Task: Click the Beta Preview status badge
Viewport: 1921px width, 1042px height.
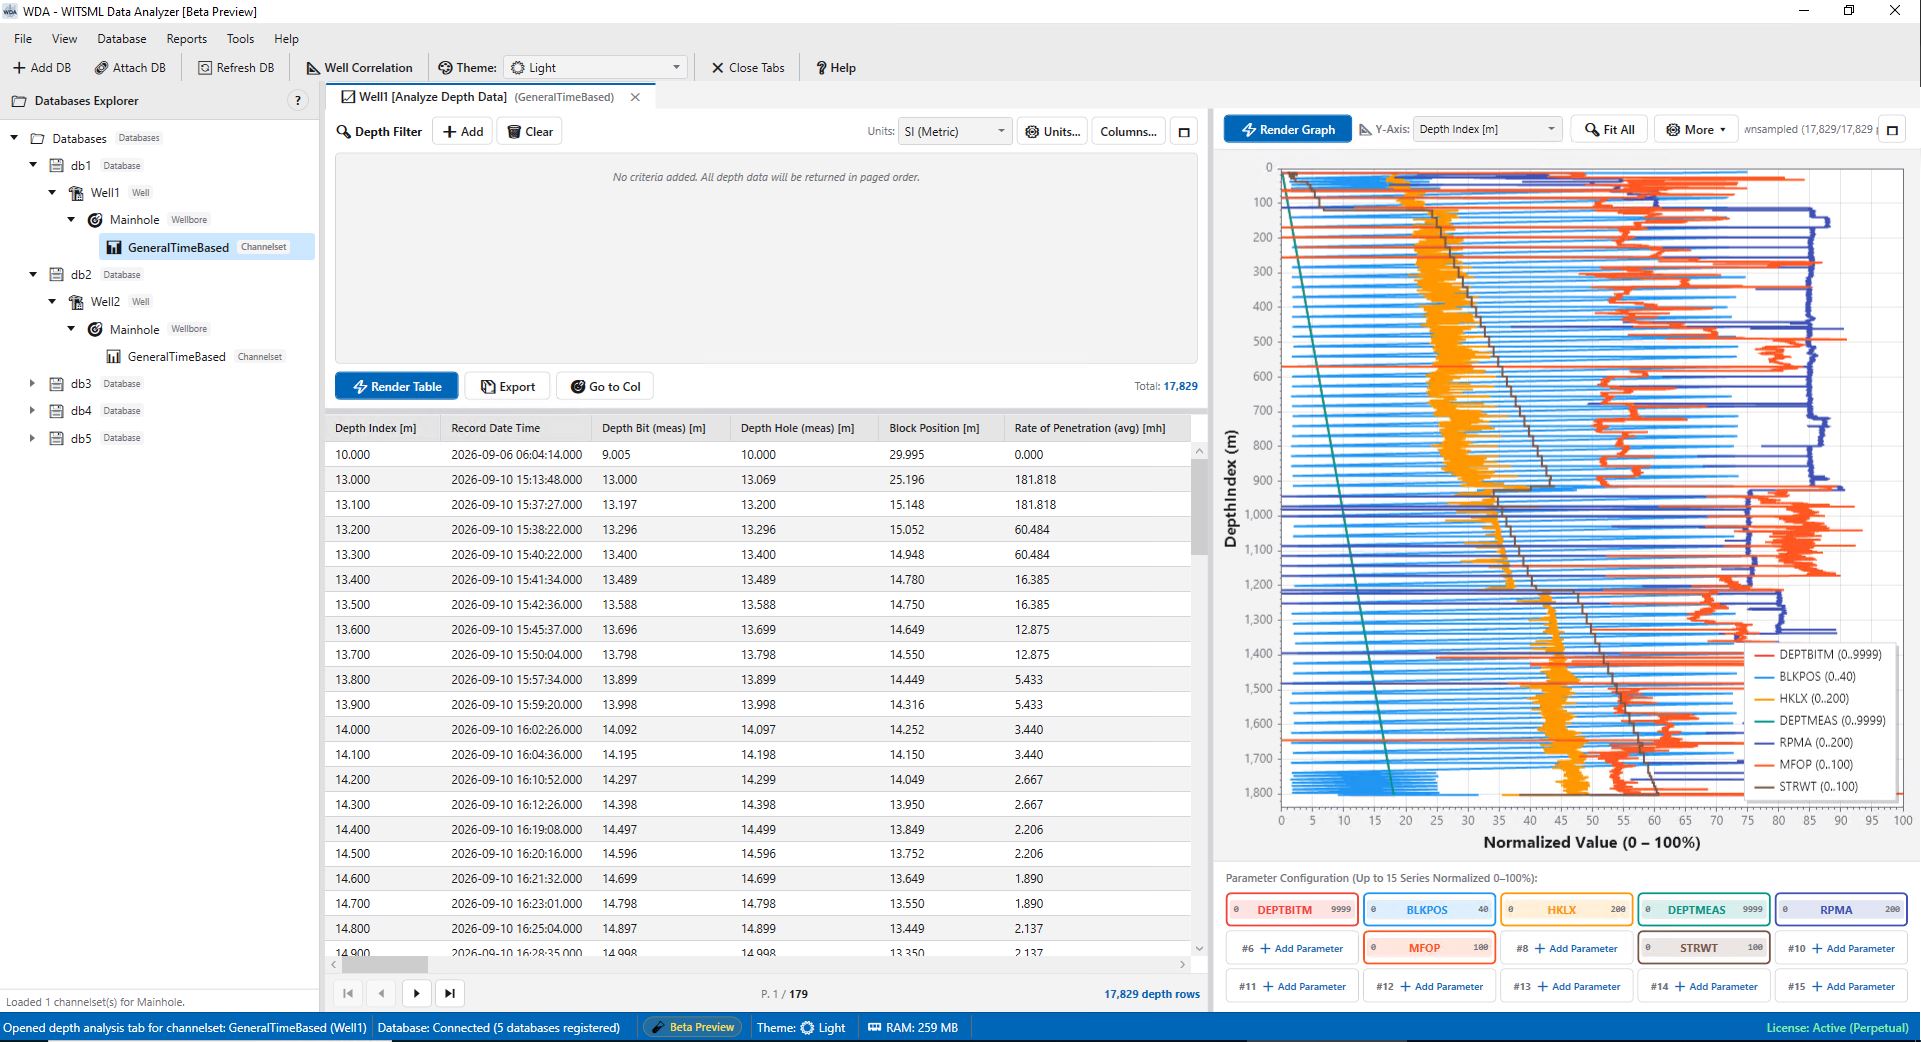Action: click(x=692, y=1028)
